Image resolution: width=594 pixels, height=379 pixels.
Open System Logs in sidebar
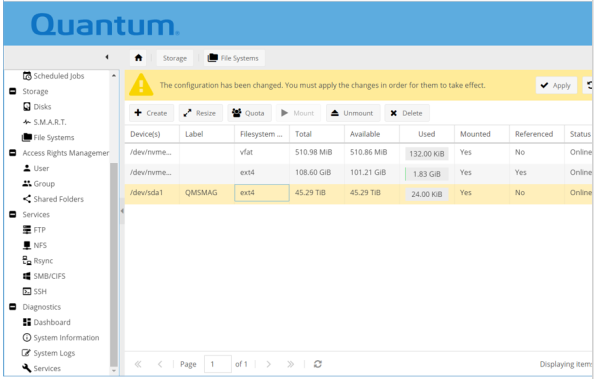(49, 353)
